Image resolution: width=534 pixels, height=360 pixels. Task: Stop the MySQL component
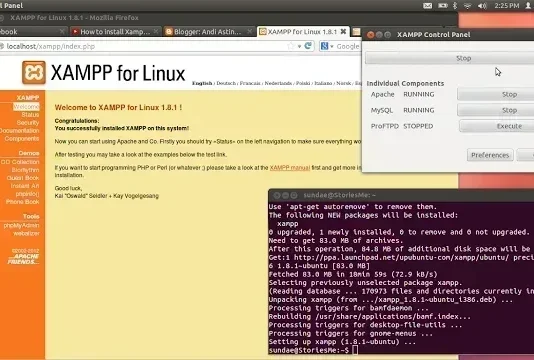pyautogui.click(x=496, y=110)
